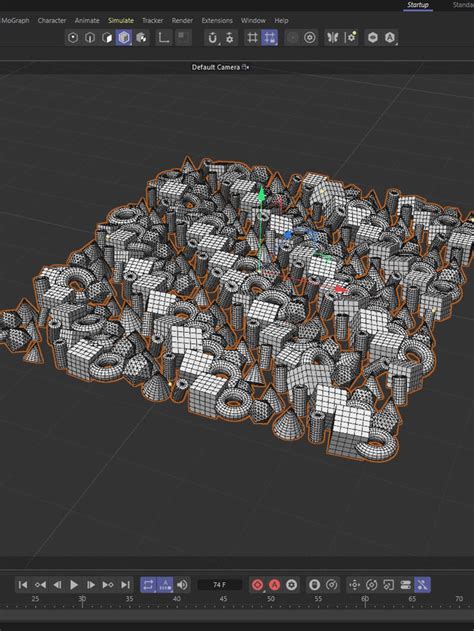Open the snap settings gear icon
474x631 pixels.
pyautogui.click(x=230, y=38)
